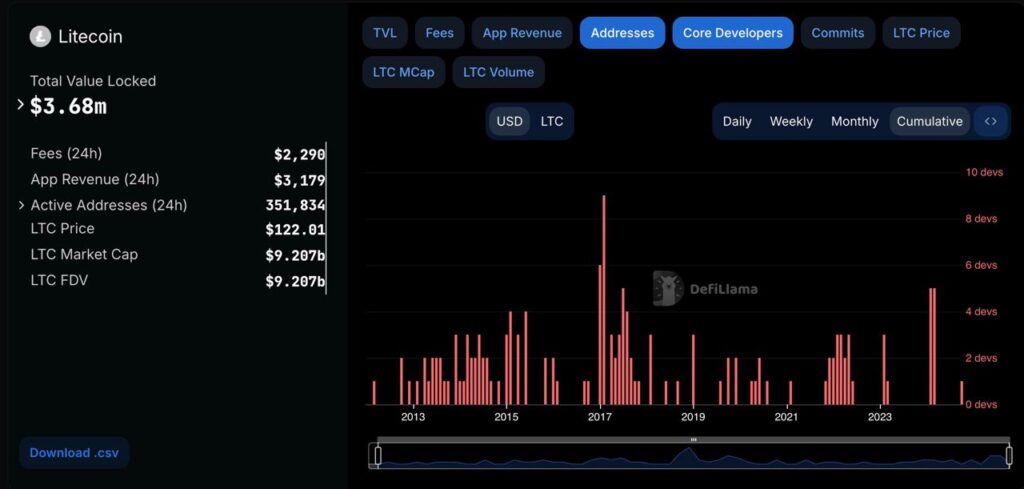Click the Litecoin title text
The width and height of the screenshot is (1024, 489).
click(x=90, y=37)
